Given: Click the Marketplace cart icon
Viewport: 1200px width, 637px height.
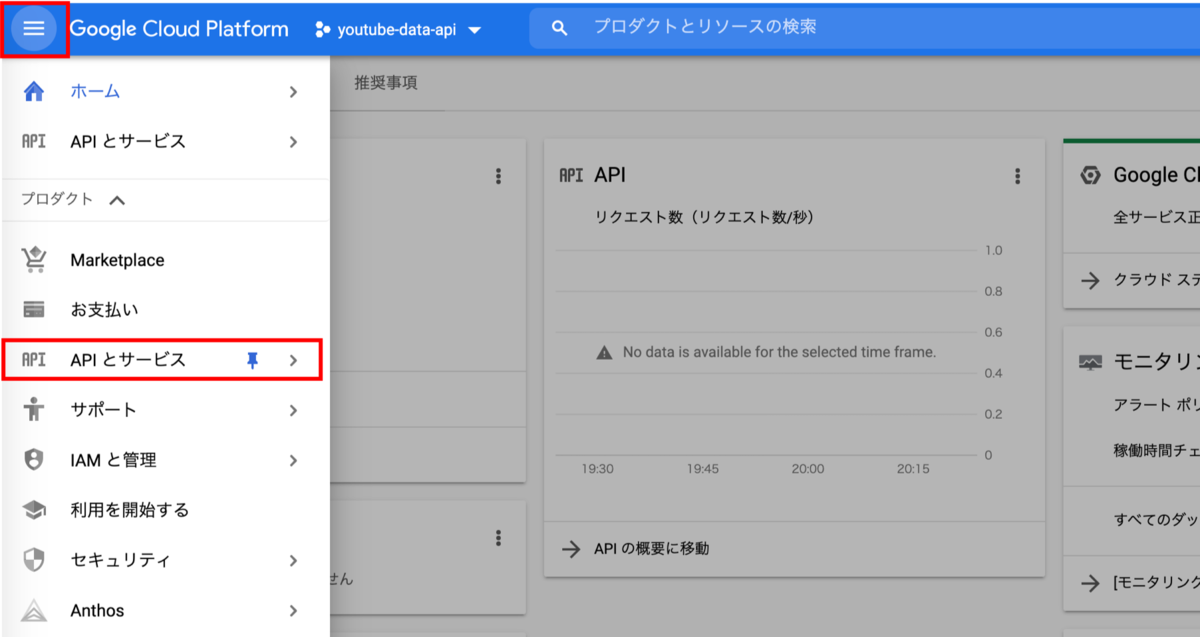Looking at the screenshot, I should [x=34, y=260].
